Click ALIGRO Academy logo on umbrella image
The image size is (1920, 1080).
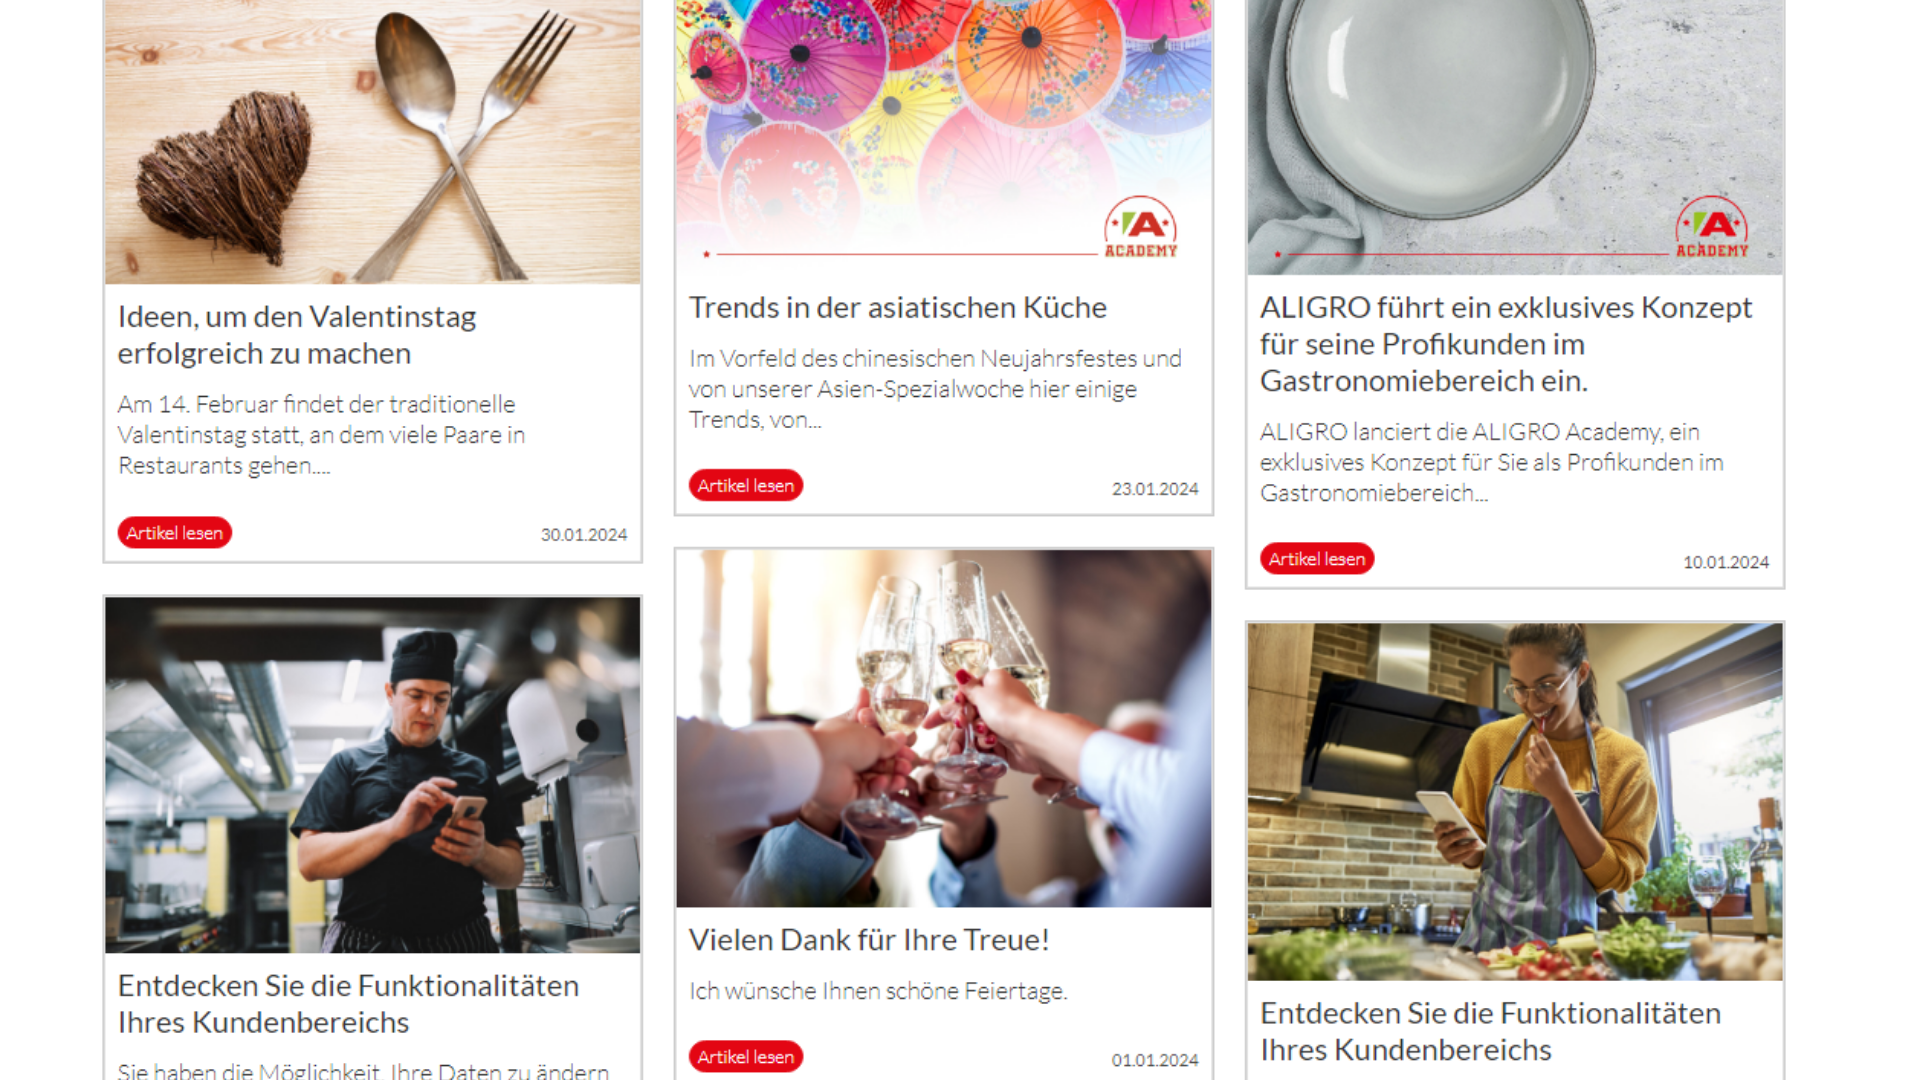pyautogui.click(x=1141, y=227)
